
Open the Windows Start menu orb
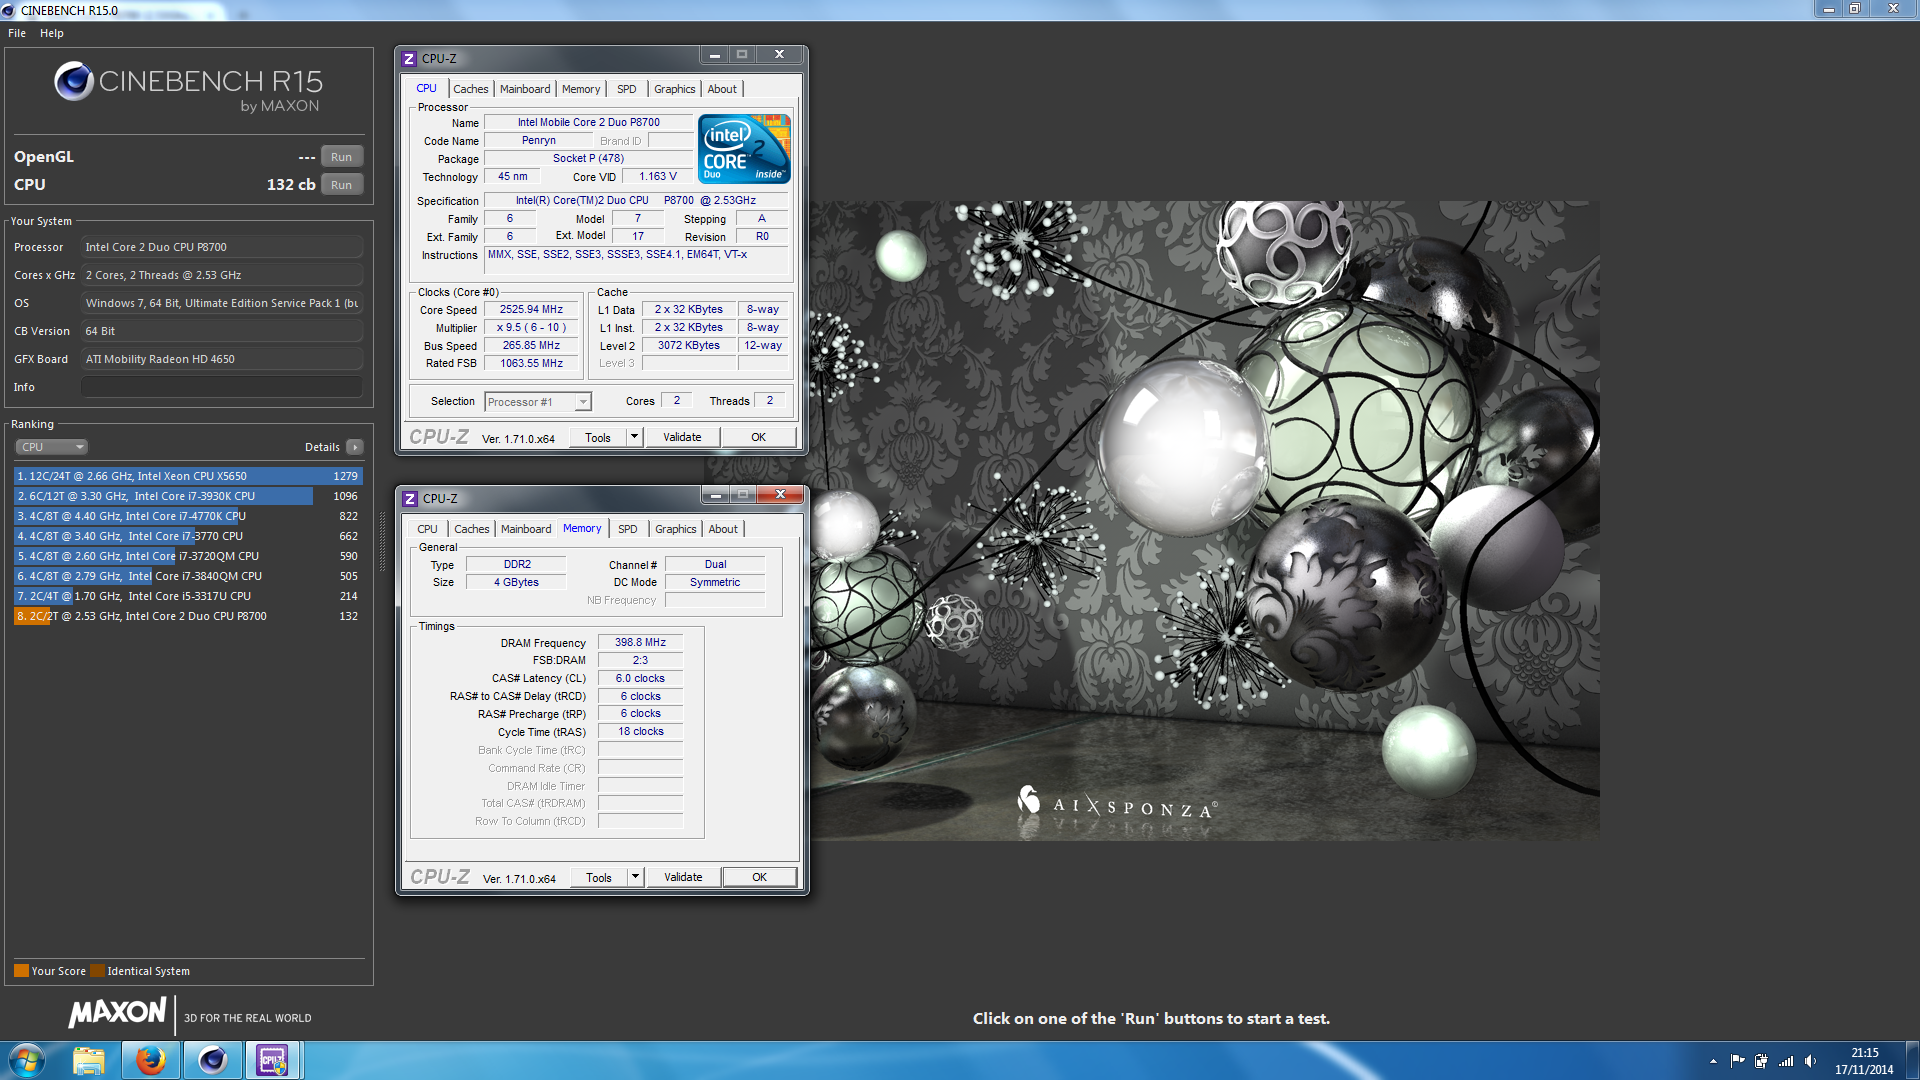click(27, 1060)
